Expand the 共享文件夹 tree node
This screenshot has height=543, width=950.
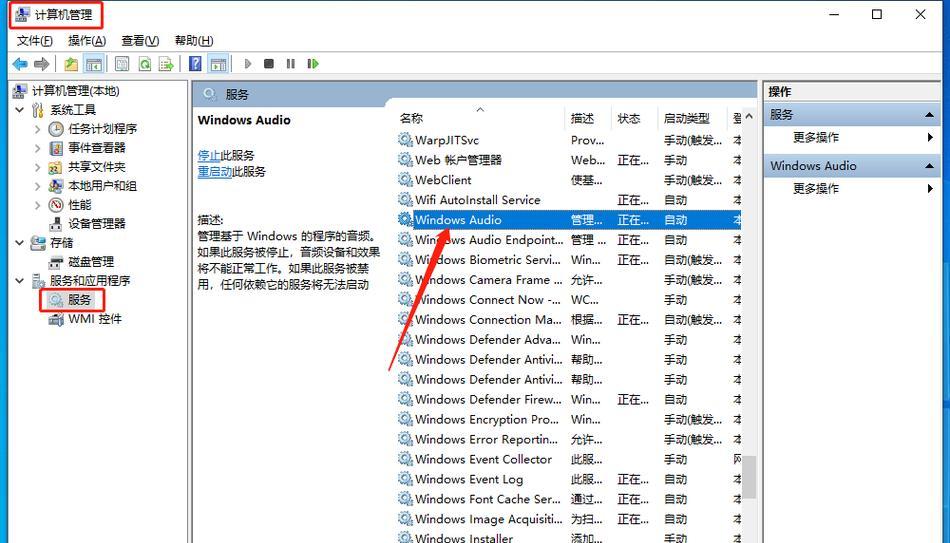(x=38, y=167)
